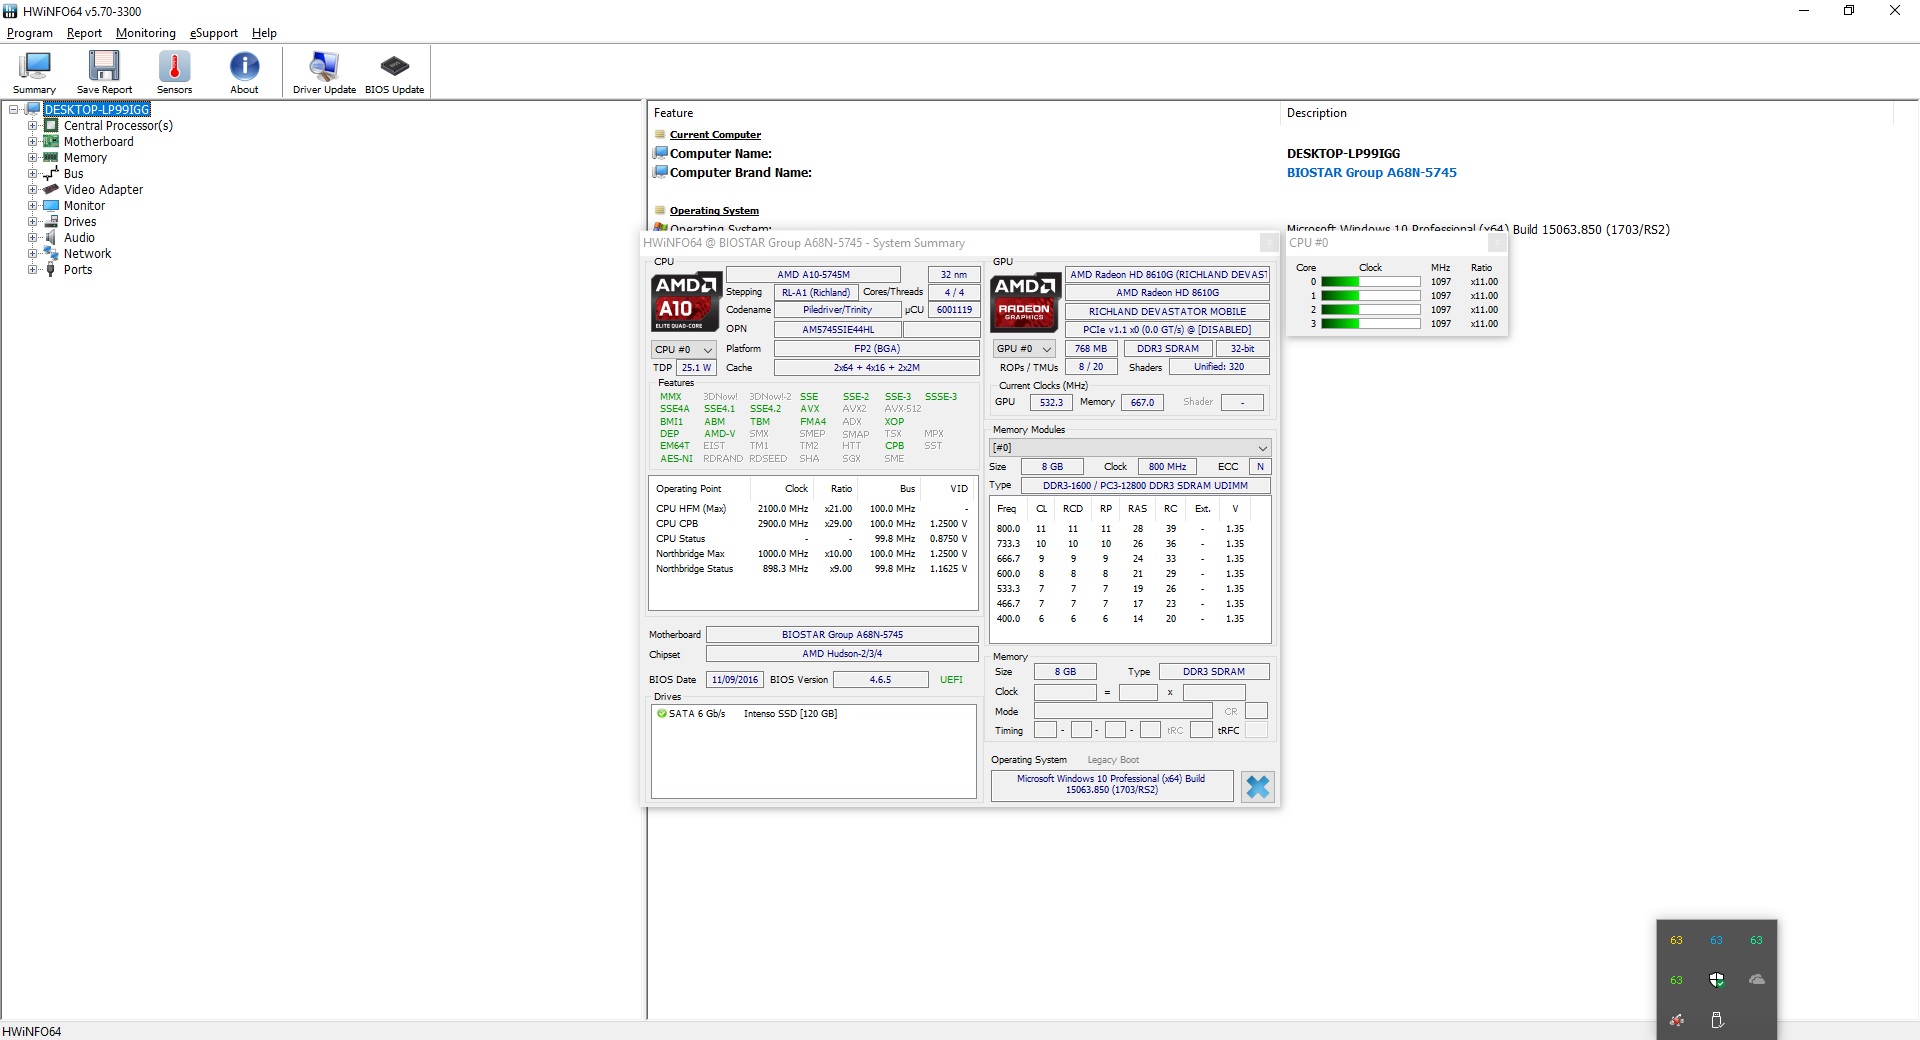Select the Audio speaker tree icon
The image size is (1920, 1040).
click(51, 238)
